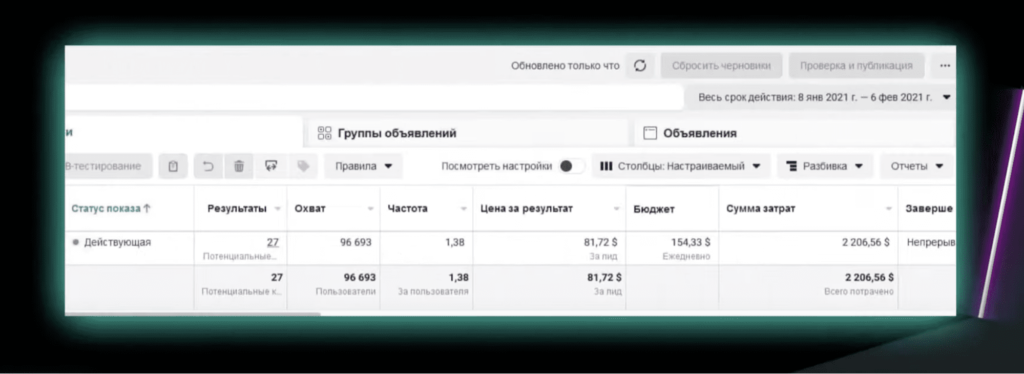
Task: Open the Разбивка dropdown
Action: coord(825,166)
